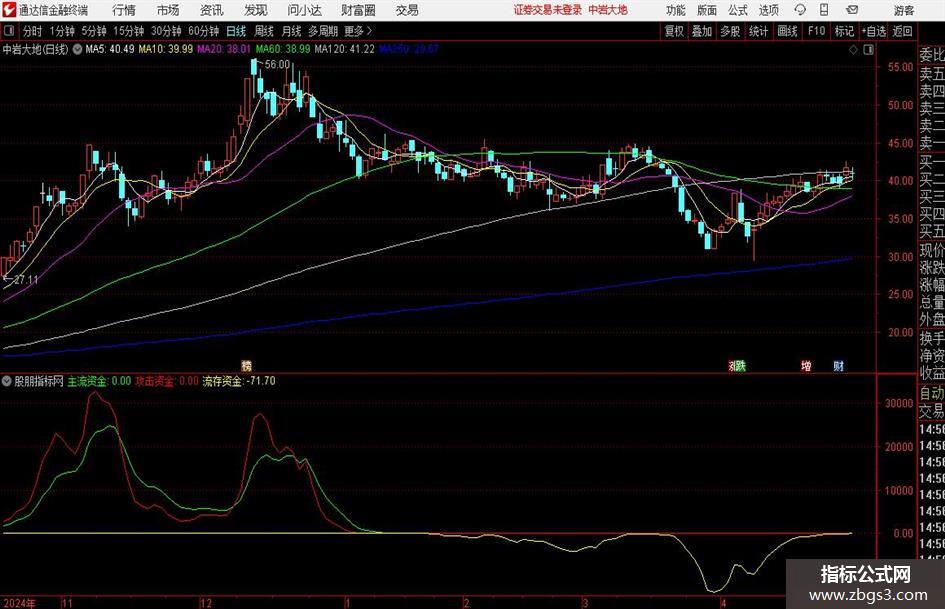Switch to 5分钟 period
Image resolution: width=945 pixels, height=609 pixels.
(93, 31)
